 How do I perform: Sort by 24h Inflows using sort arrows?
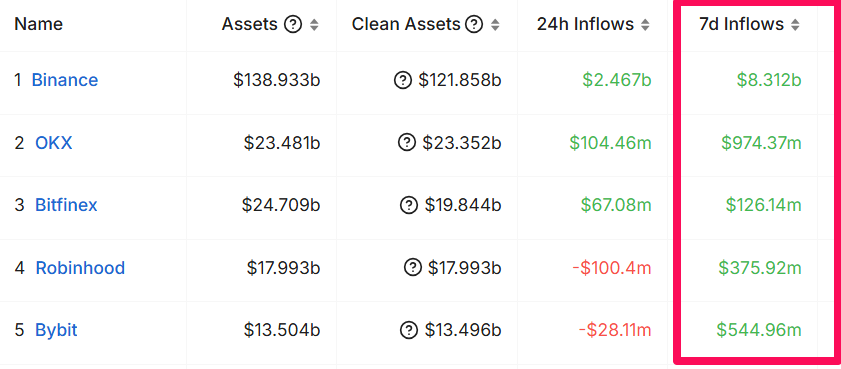pos(645,25)
